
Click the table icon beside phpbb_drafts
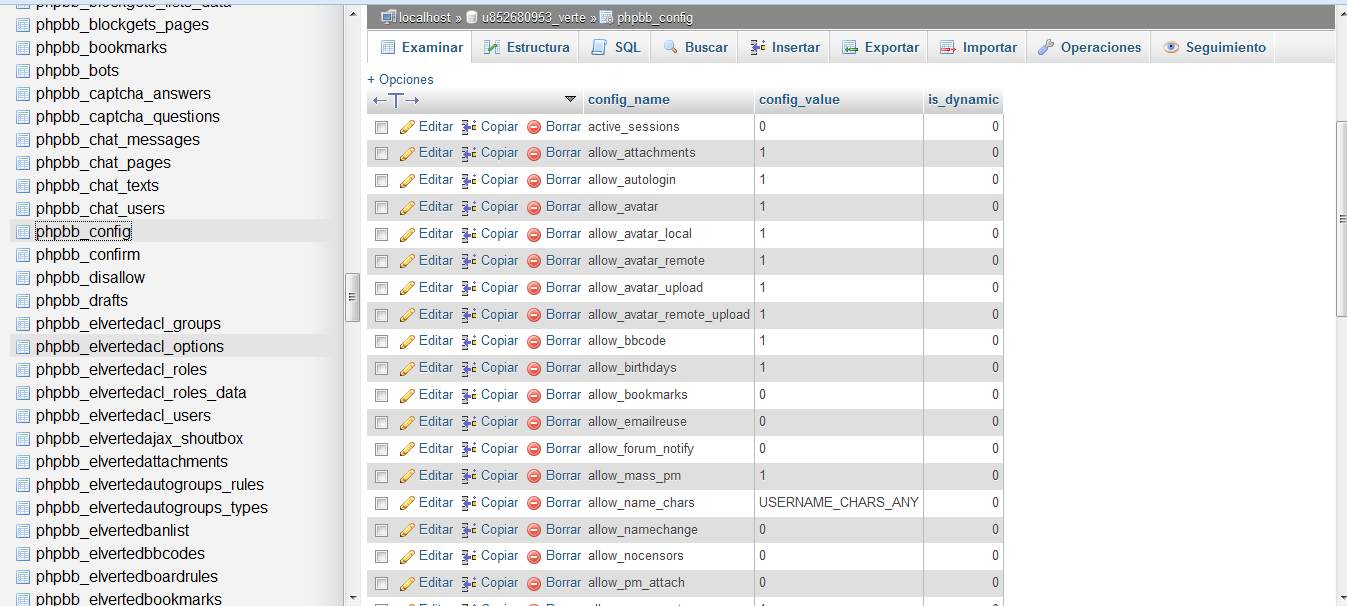tap(23, 301)
